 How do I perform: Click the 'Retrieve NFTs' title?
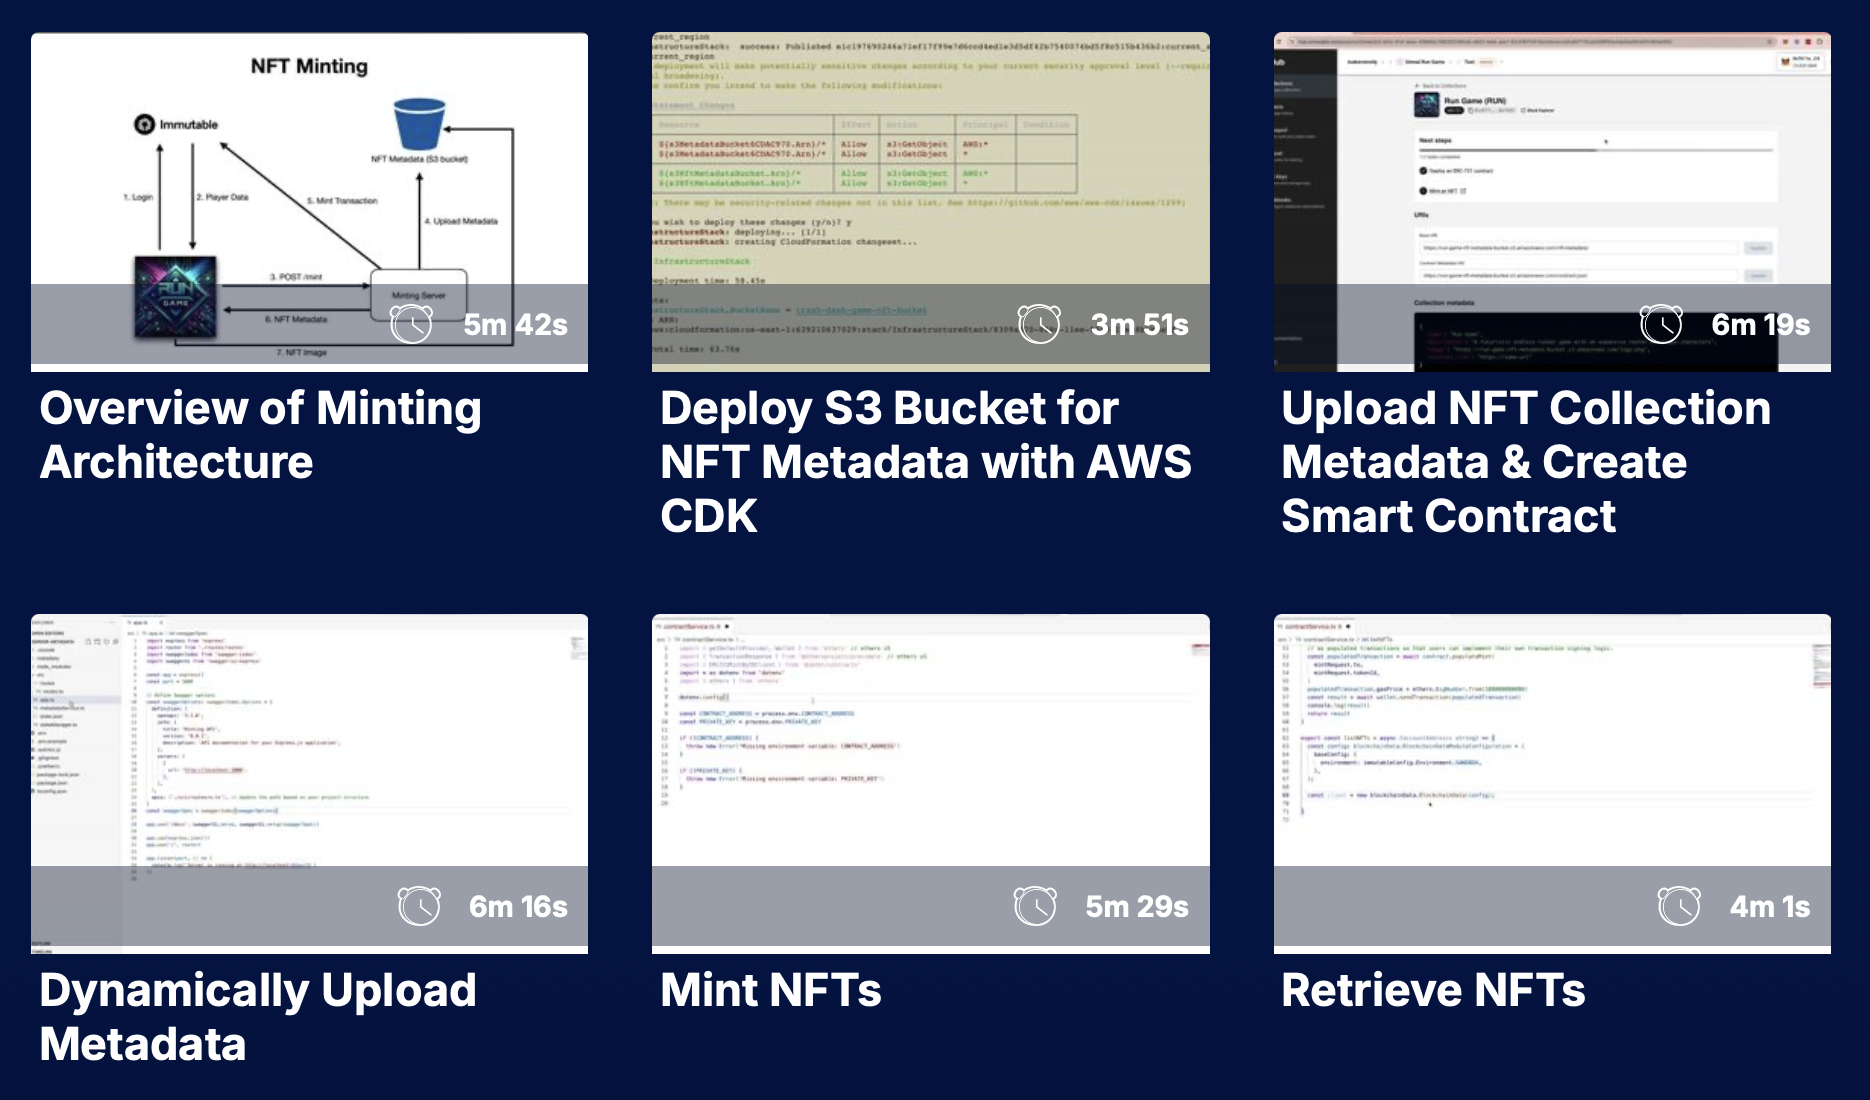coord(1433,990)
